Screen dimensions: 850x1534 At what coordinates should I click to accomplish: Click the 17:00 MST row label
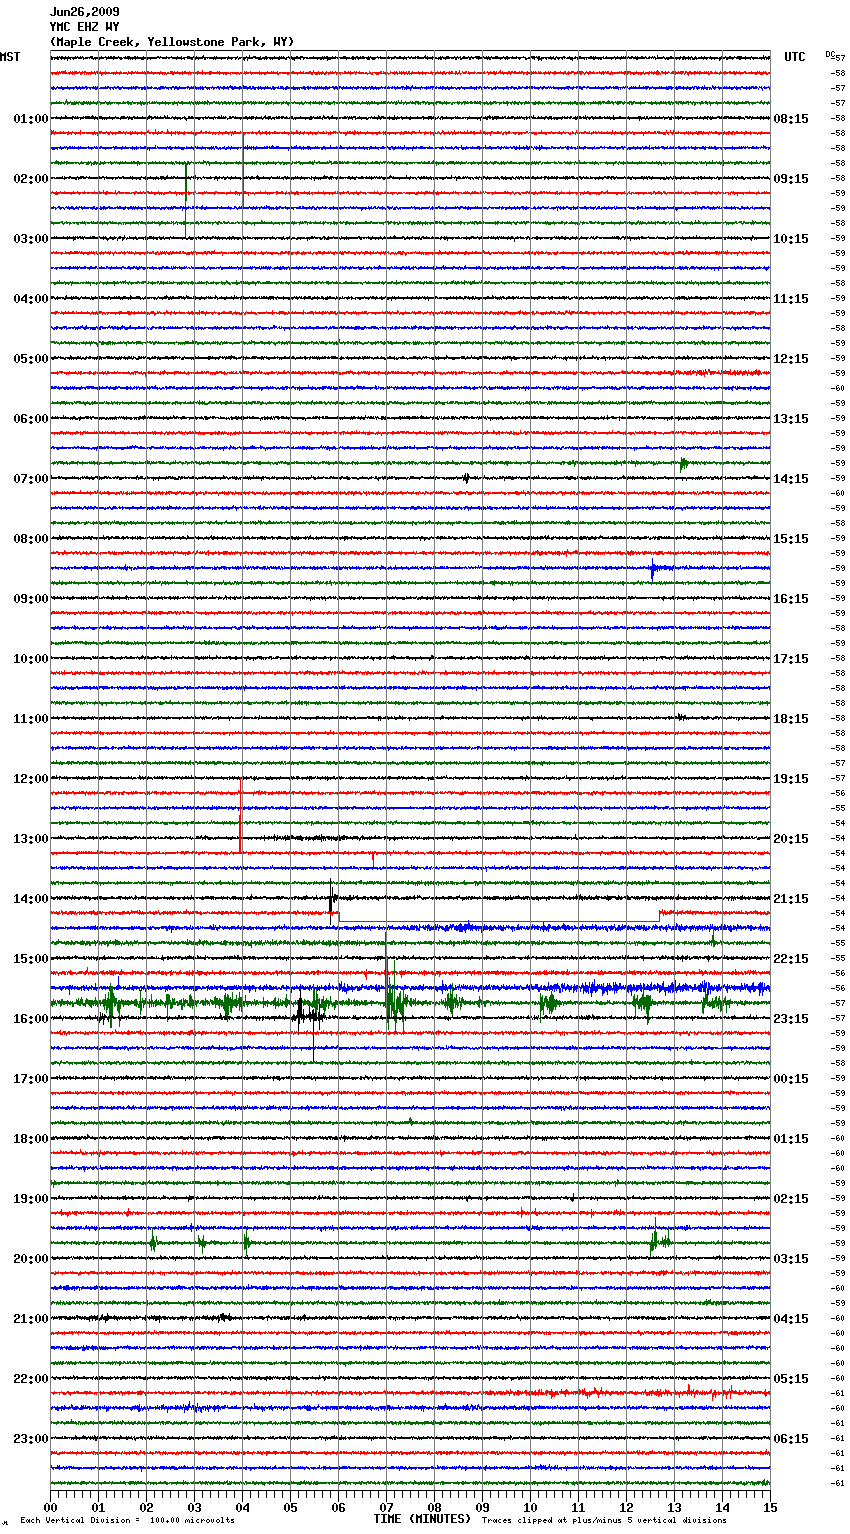click(31, 1079)
